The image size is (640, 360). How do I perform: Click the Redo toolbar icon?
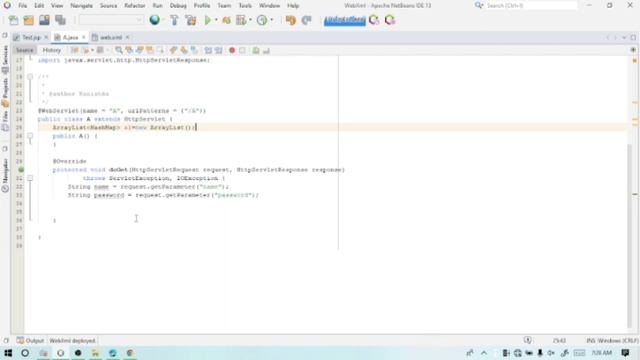tap(307, 20)
